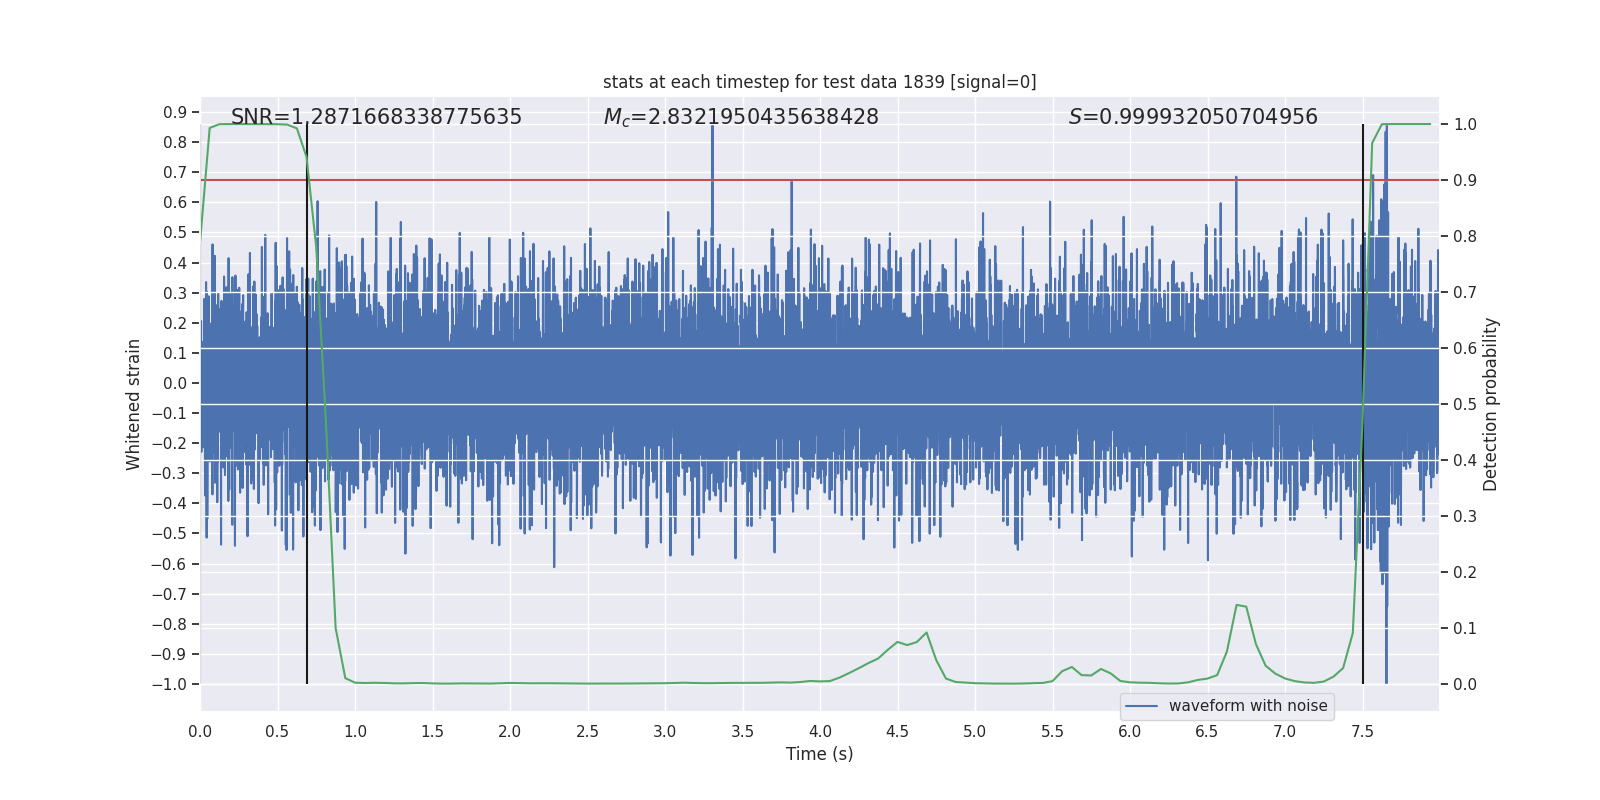Click the 0.0 tick on the Detection probability axis
1600x800 pixels.
(x=1465, y=684)
